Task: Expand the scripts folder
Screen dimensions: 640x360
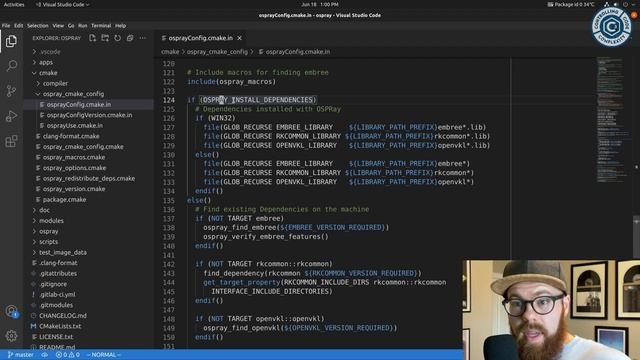Action: tap(89, 242)
